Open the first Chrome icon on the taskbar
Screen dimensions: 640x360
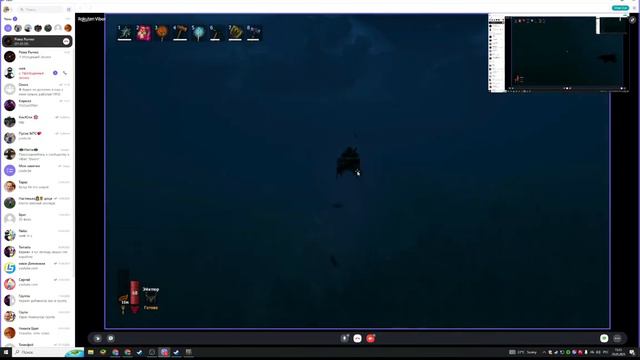116,352
